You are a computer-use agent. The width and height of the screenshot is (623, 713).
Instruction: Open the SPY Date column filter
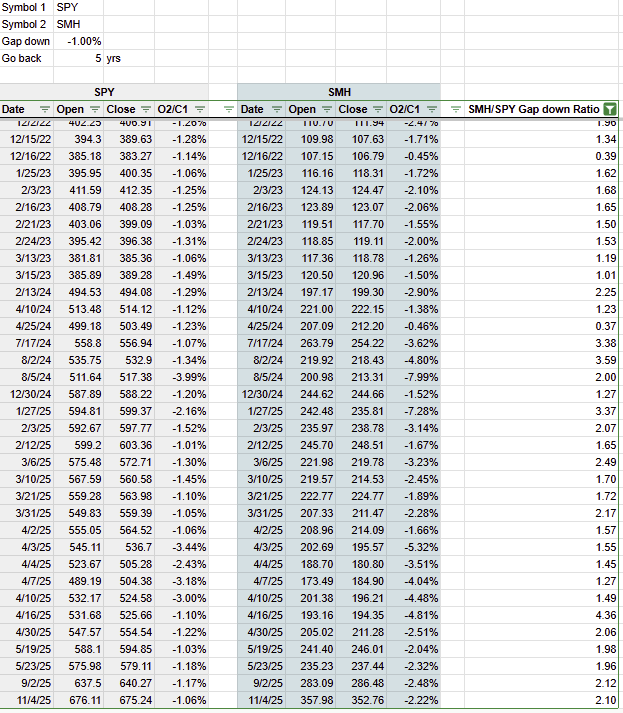45,109
